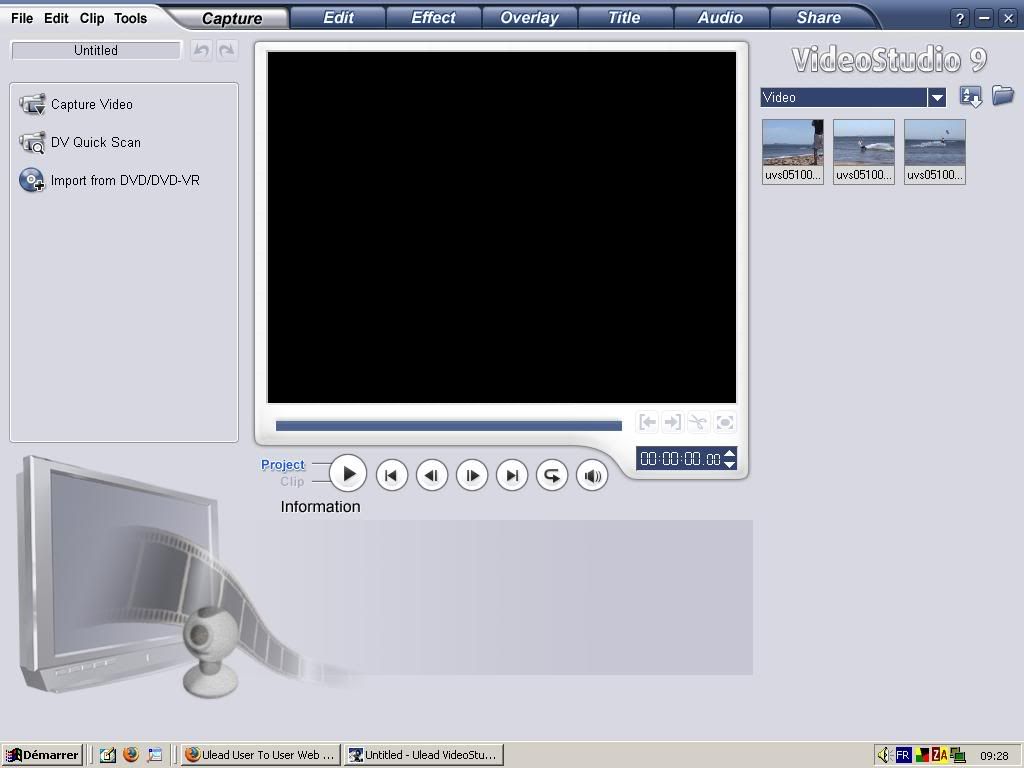This screenshot has height=768, width=1024.
Task: Sort library clips with the A-Z icon
Action: 970,97
